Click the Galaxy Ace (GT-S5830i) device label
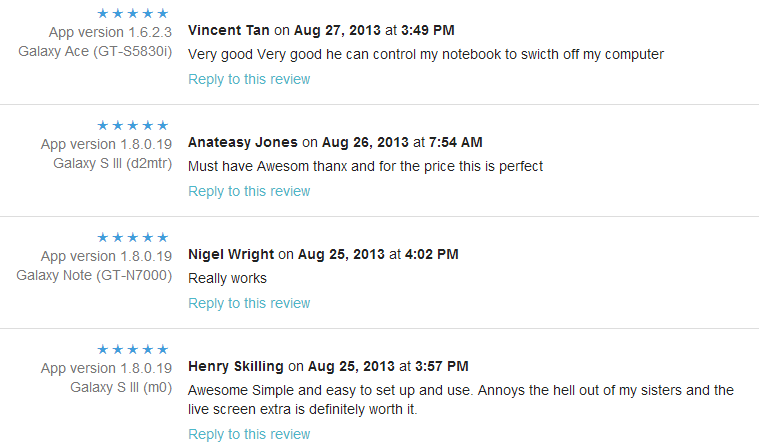 pos(95,50)
